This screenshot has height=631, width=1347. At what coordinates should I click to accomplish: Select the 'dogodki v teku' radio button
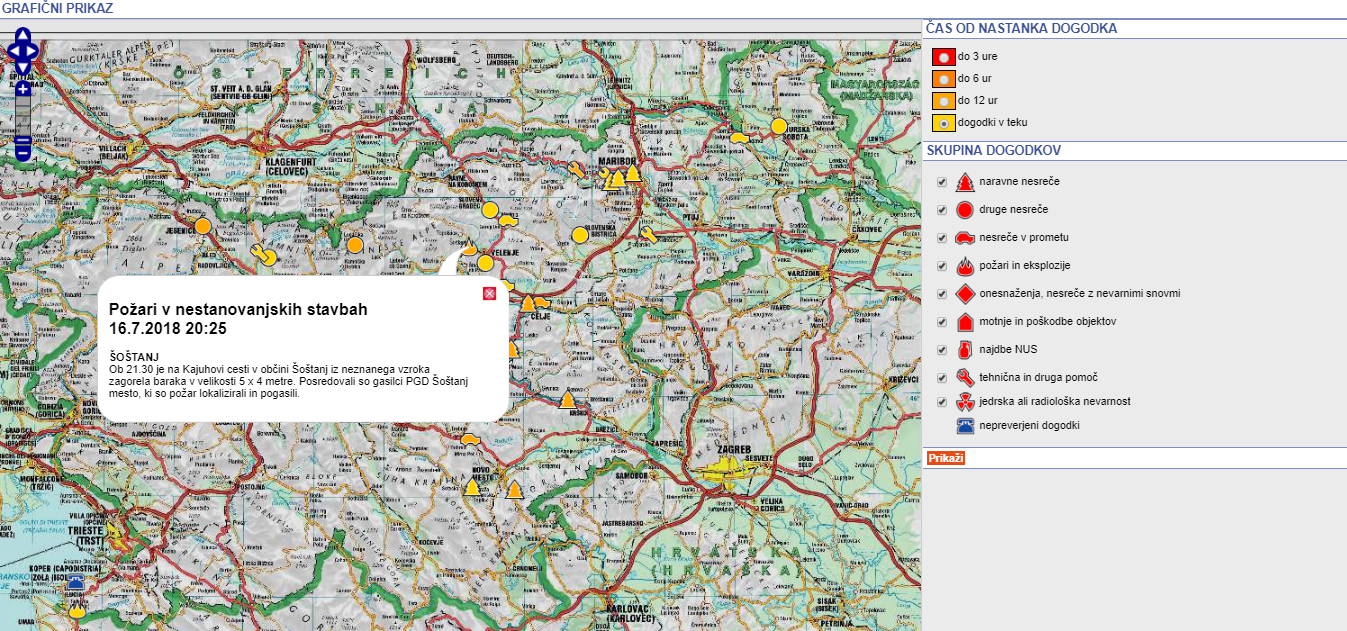943,123
